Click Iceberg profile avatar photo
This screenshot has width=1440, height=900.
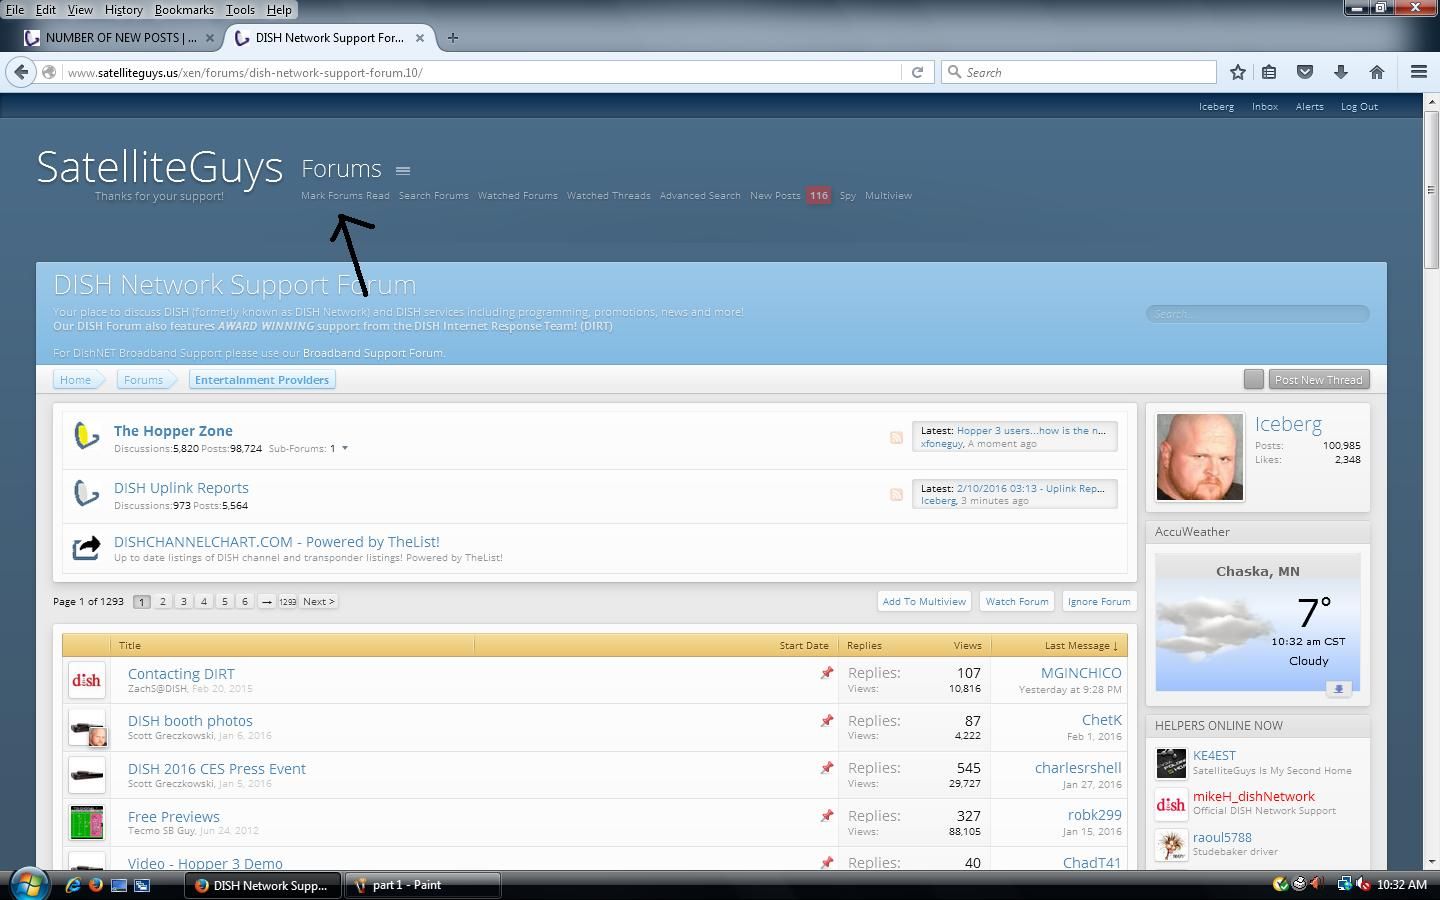pyautogui.click(x=1200, y=457)
